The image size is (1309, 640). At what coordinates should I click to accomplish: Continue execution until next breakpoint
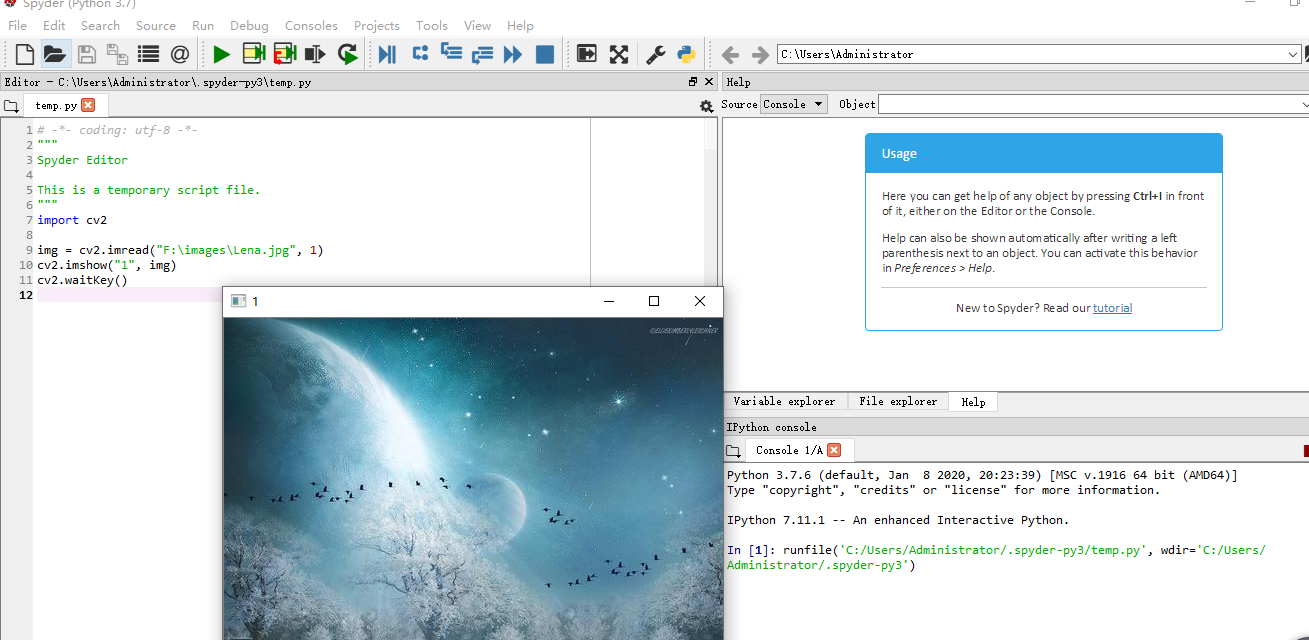click(513, 54)
